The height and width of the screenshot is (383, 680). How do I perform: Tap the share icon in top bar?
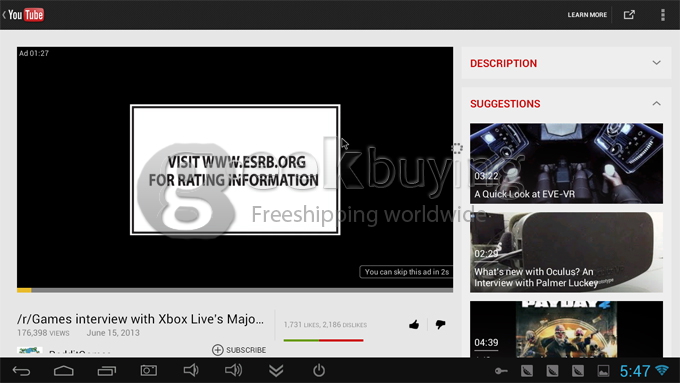pos(629,15)
